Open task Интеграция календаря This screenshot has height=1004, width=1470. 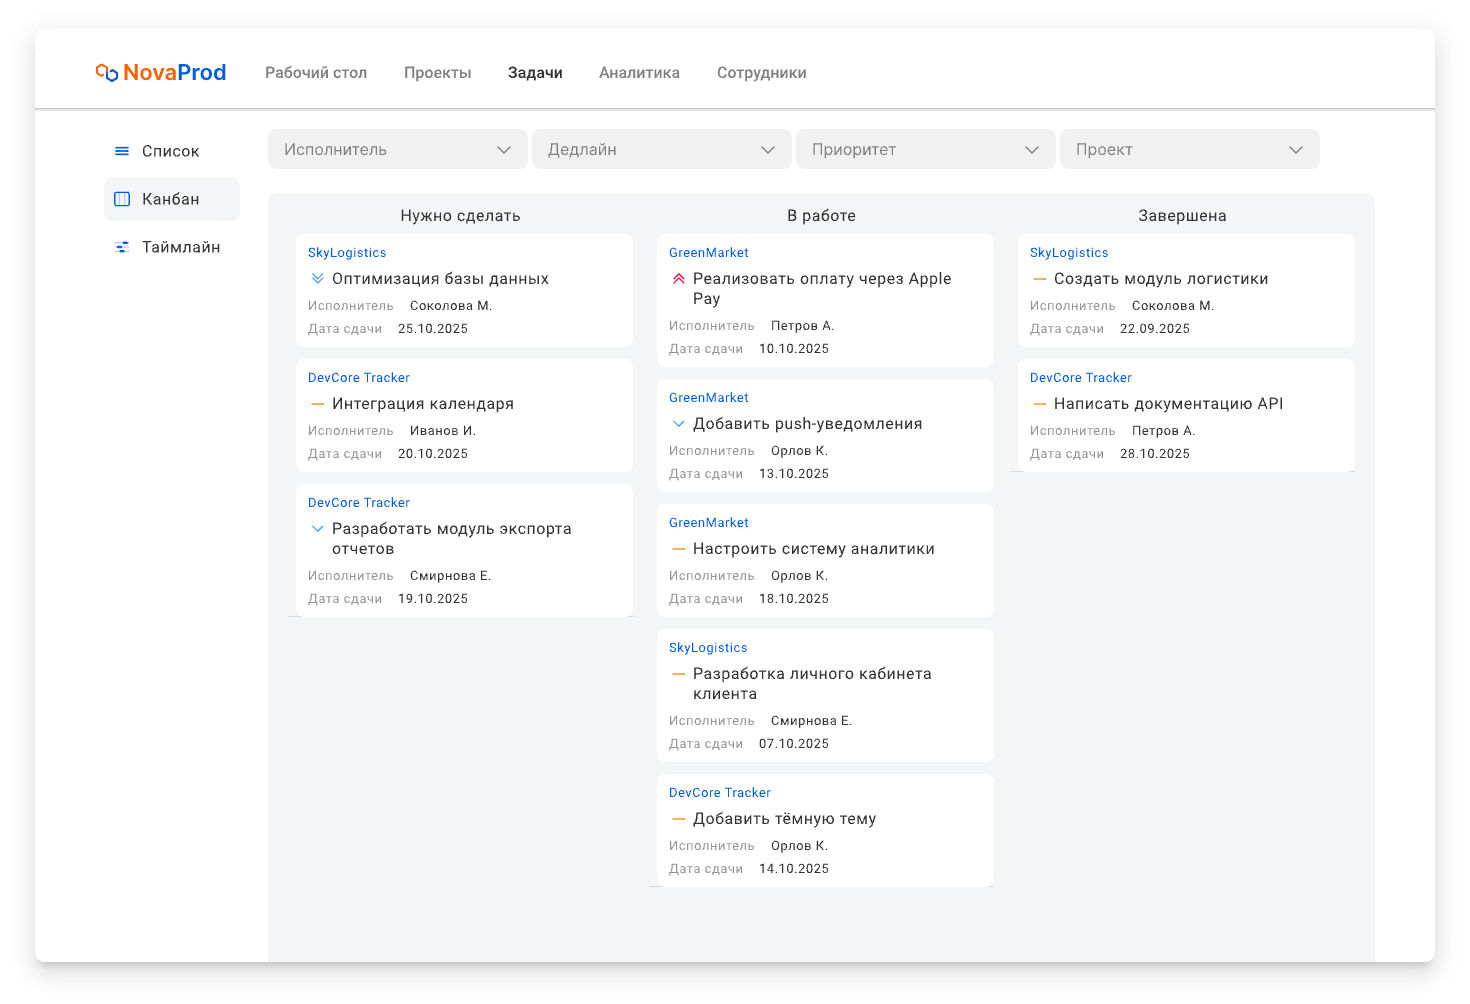[x=423, y=404]
